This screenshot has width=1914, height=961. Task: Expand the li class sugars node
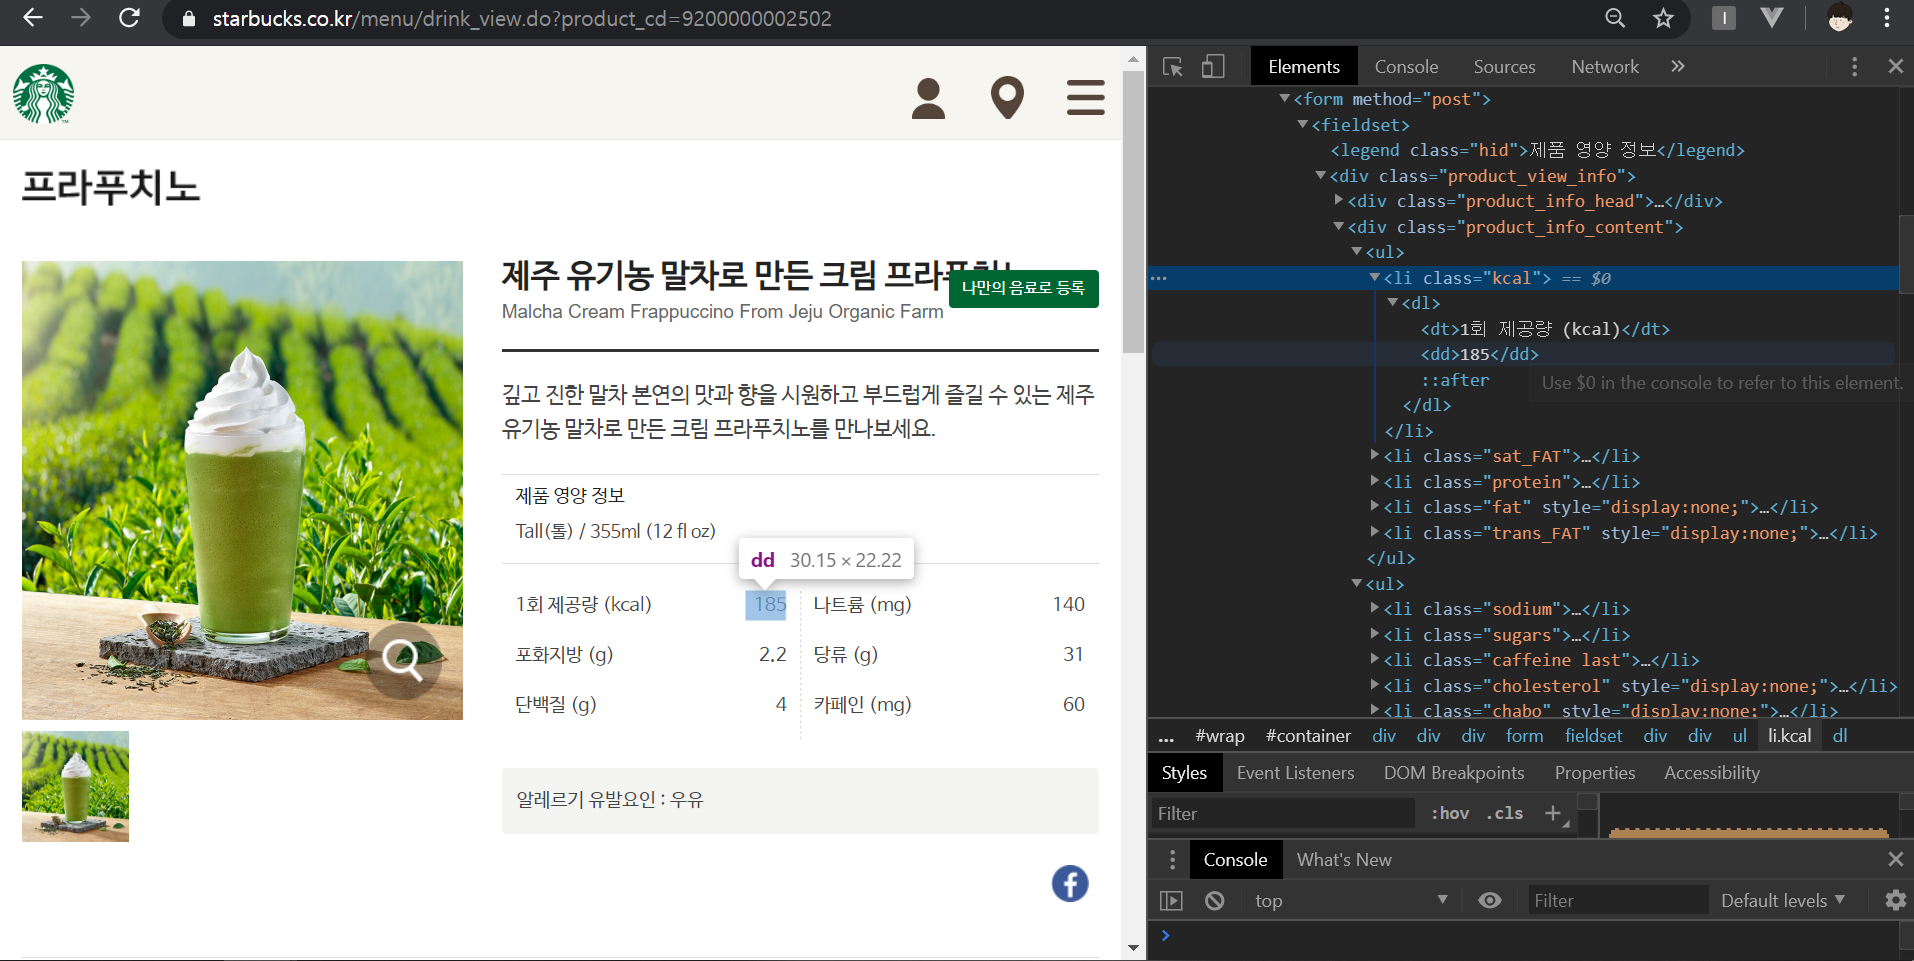point(1375,634)
